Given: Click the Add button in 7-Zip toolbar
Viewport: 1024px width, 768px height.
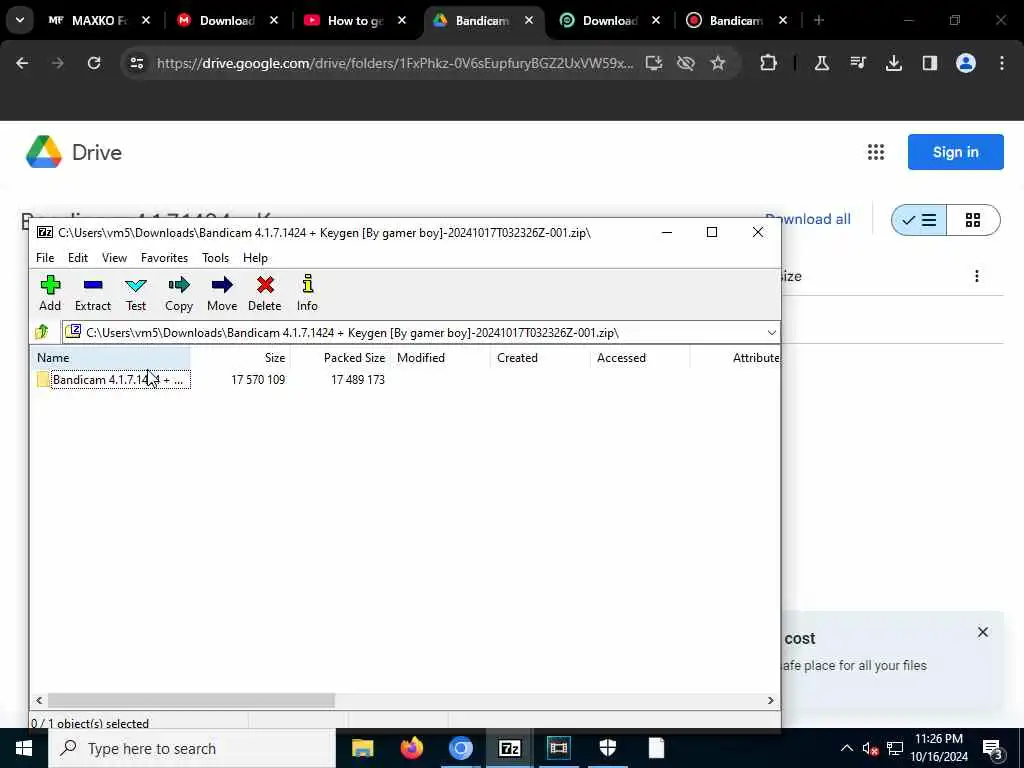Looking at the screenshot, I should (50, 293).
